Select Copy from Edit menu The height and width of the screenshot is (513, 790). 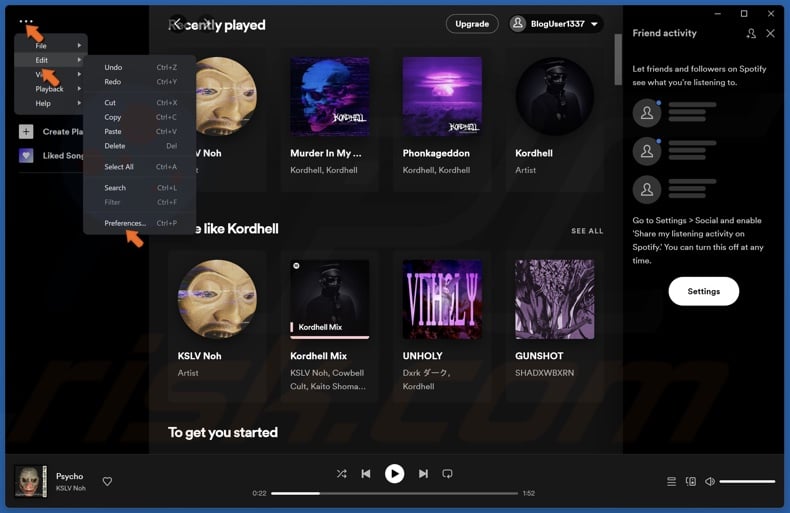tap(140, 117)
